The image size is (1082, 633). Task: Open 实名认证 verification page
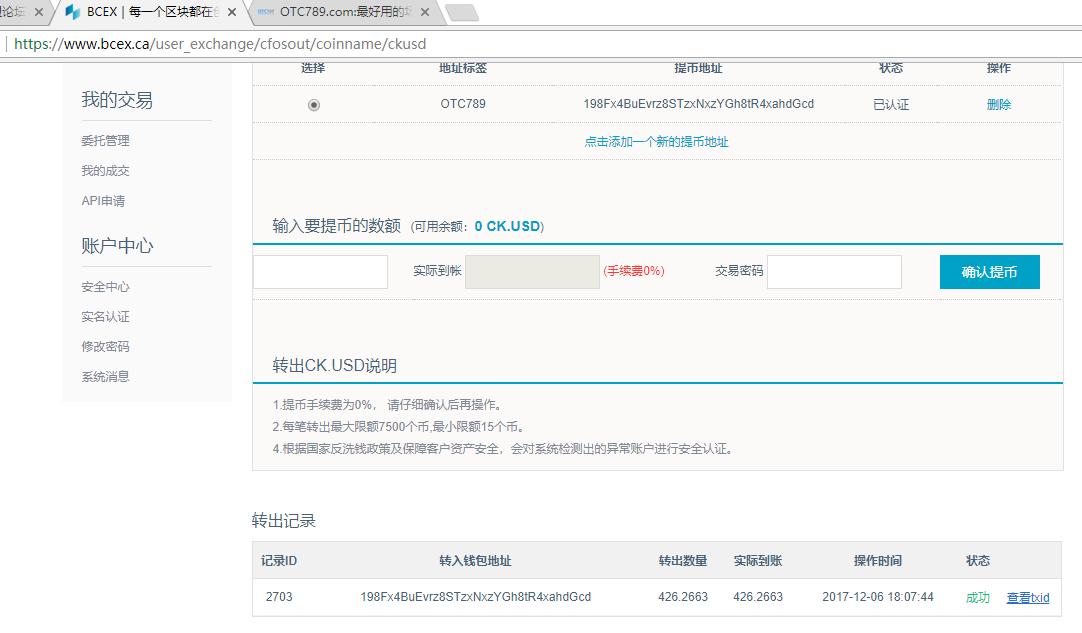(103, 316)
